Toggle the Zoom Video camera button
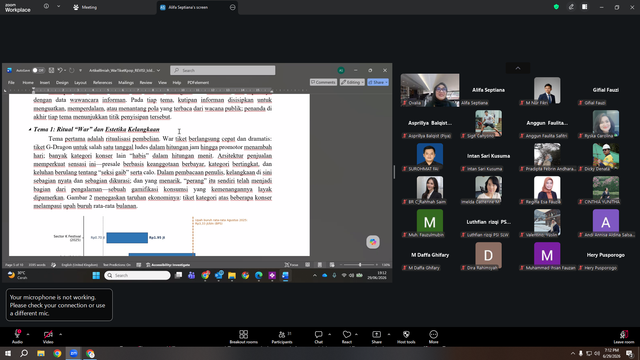 tap(48, 336)
